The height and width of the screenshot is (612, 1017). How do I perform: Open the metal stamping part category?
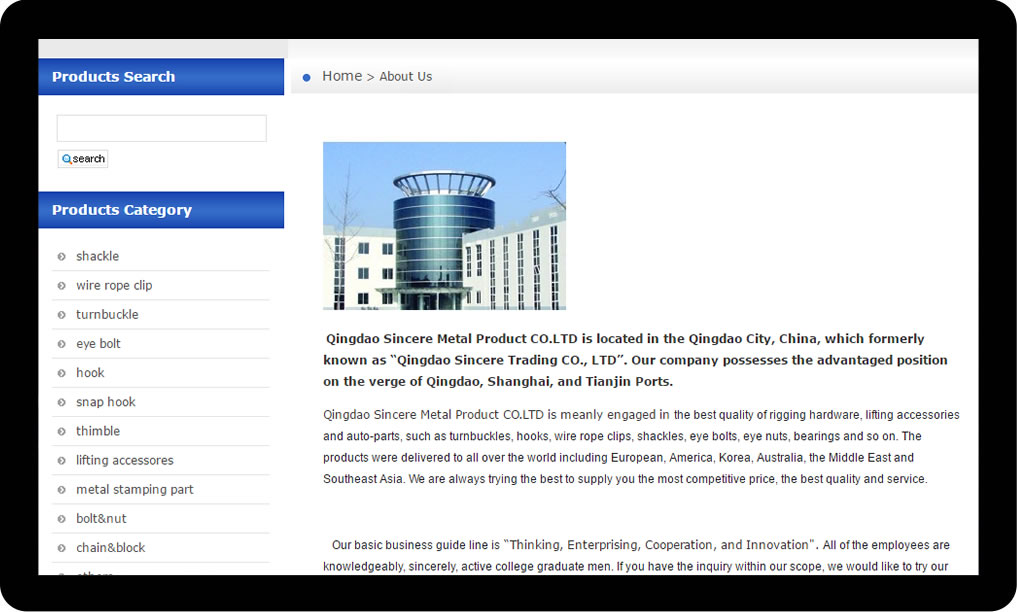(134, 489)
